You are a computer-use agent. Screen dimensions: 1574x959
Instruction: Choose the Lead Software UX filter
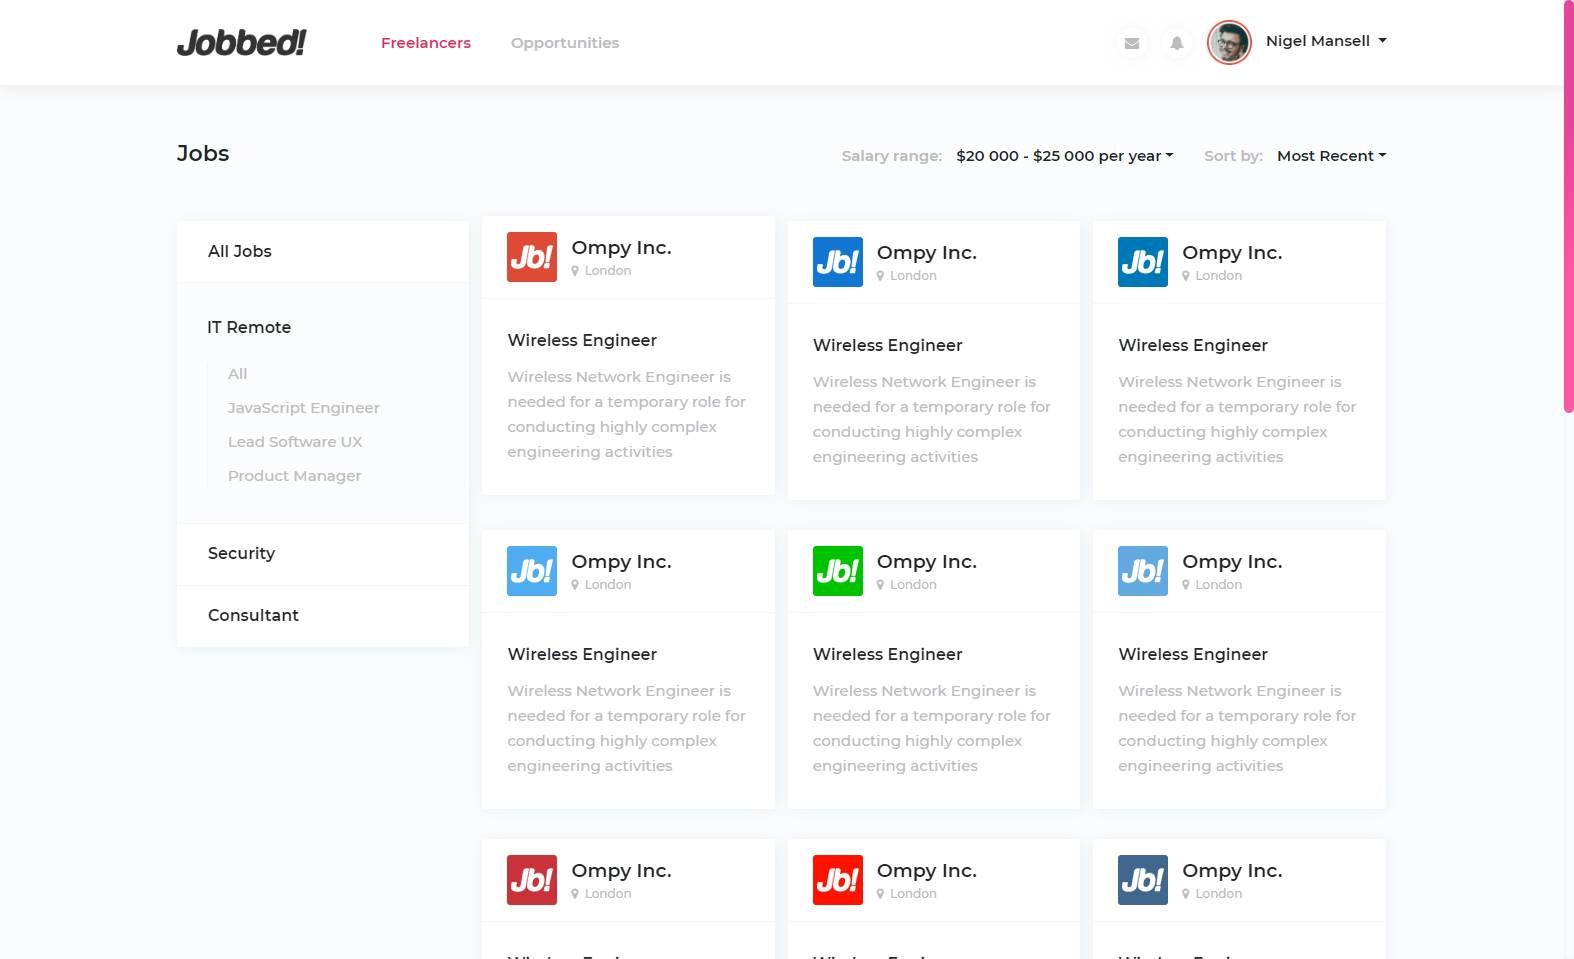(x=295, y=442)
